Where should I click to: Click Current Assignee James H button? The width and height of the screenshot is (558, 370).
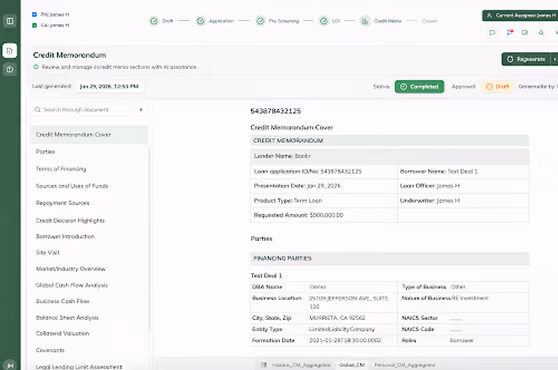(x=520, y=15)
